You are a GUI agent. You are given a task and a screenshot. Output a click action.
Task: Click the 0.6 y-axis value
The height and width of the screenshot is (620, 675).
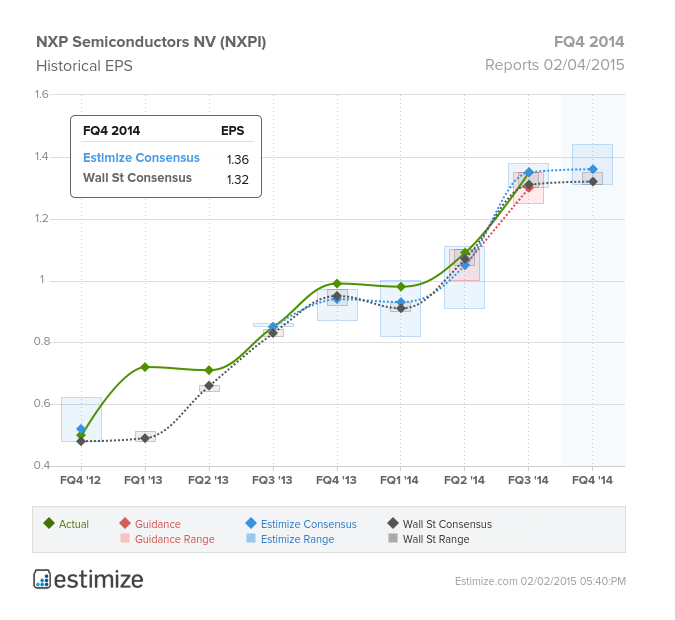(x=42, y=403)
